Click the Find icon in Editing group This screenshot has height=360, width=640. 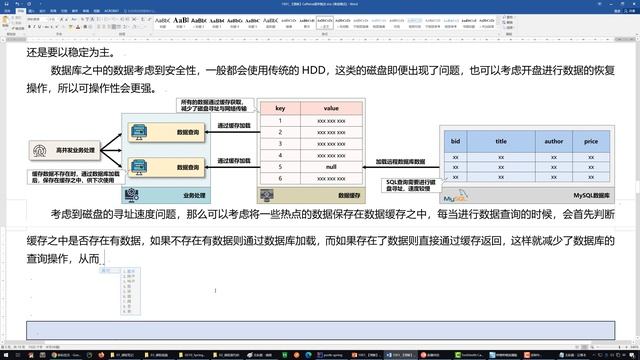point(508,18)
